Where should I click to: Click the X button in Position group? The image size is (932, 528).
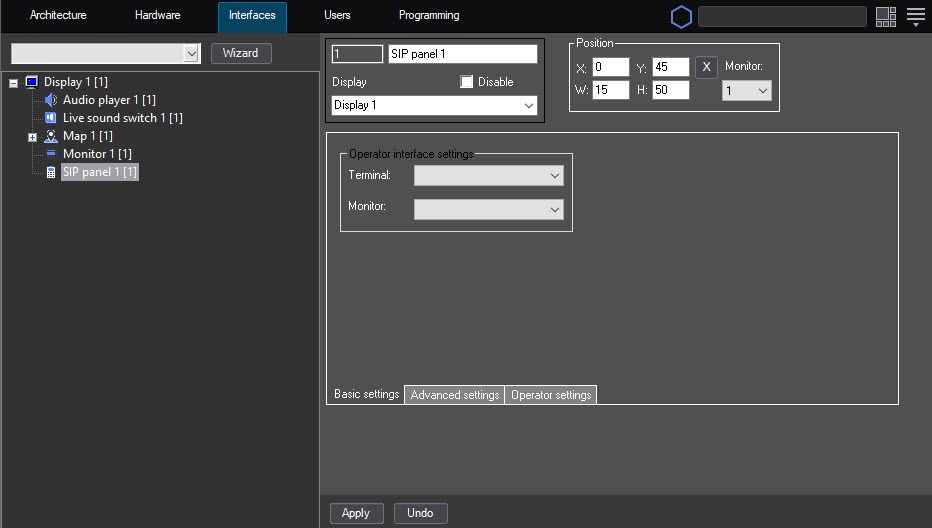[706, 67]
